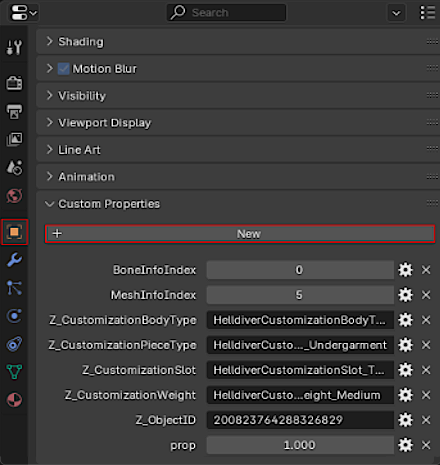This screenshot has height=465, width=440.
Task: Toggle the Motion Blur checkbox
Action: pos(64,69)
